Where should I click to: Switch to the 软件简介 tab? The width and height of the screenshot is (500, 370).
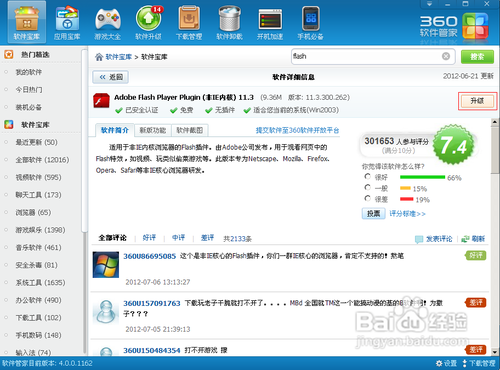point(115,130)
